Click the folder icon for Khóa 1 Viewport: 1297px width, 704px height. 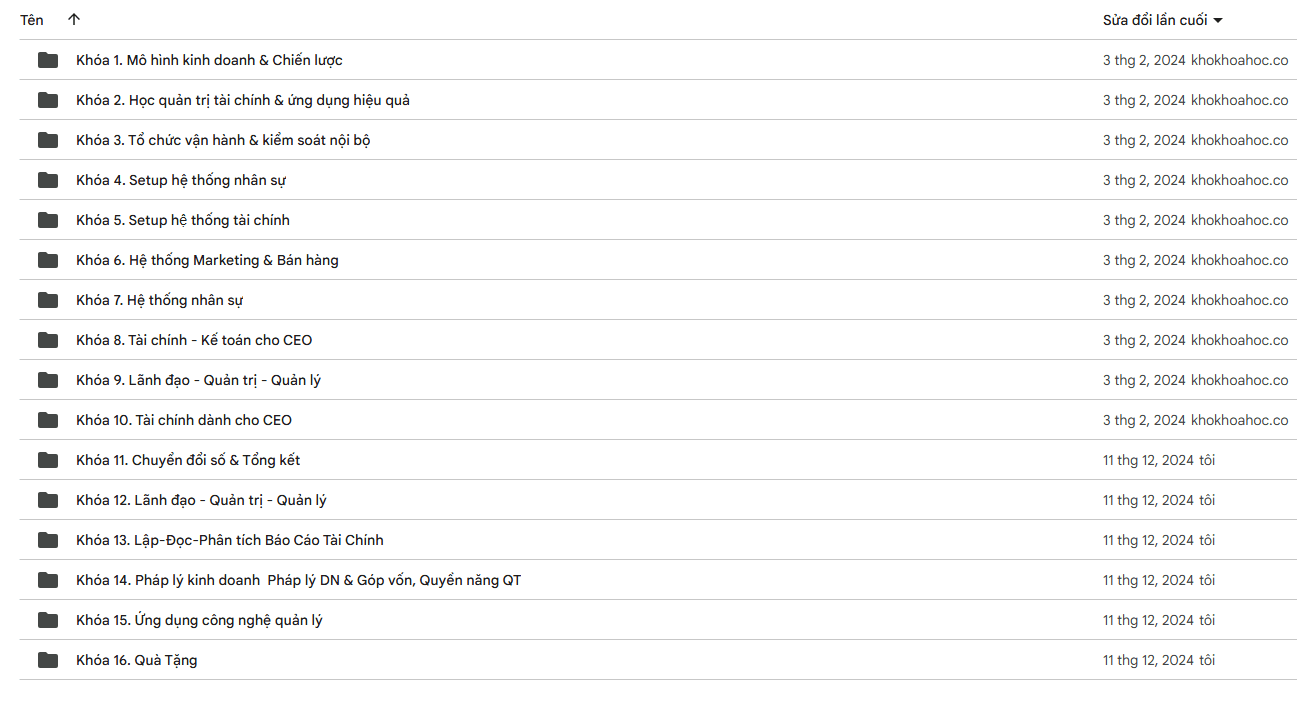[48, 60]
